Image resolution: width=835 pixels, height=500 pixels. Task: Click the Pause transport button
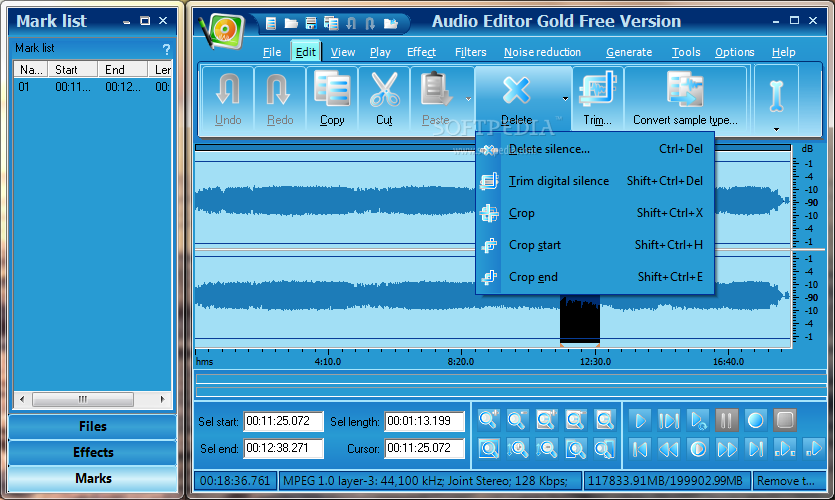(726, 420)
